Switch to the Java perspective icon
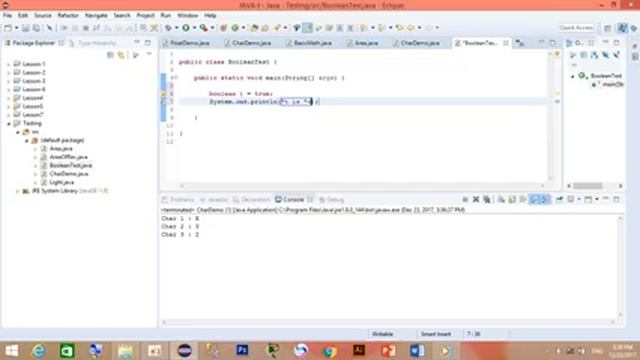The width and height of the screenshot is (640, 360). [622, 28]
